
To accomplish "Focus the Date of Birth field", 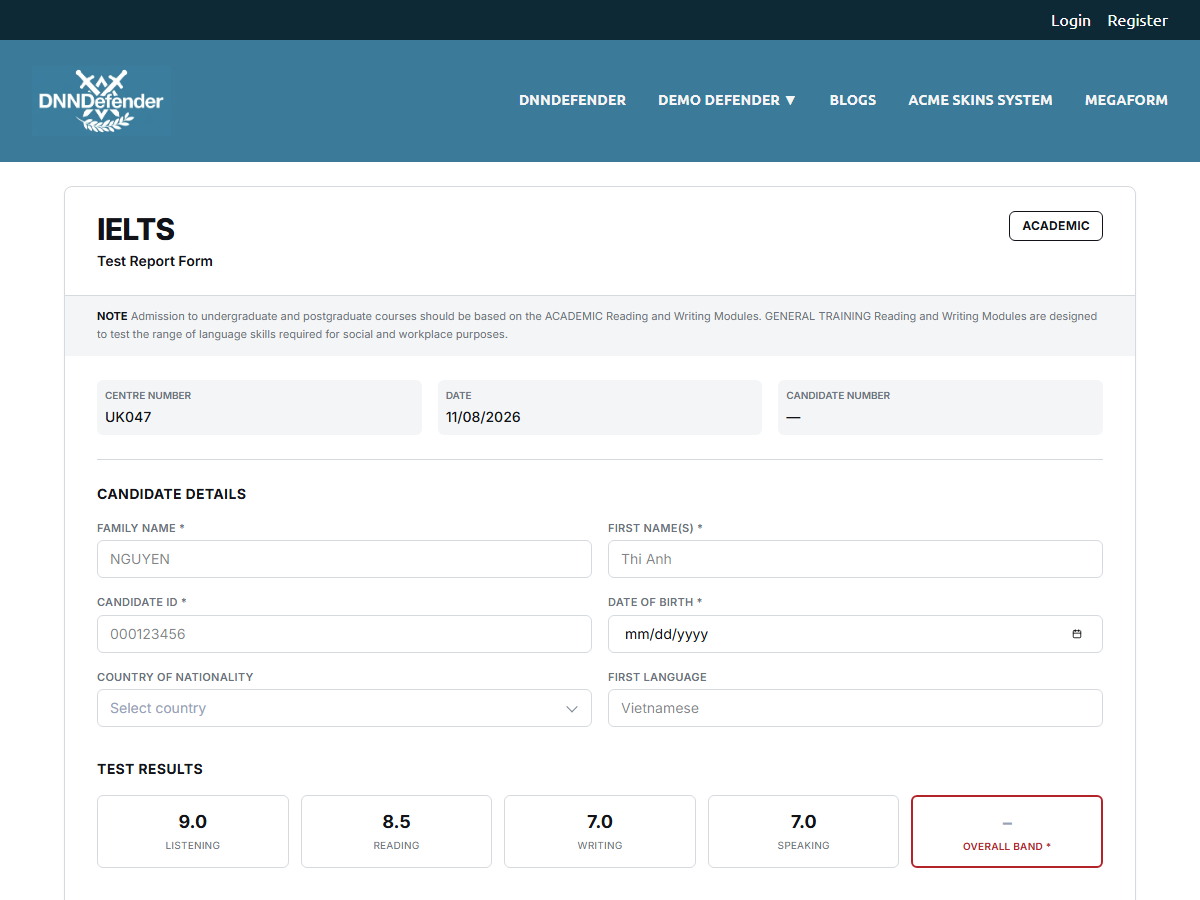I will 855,634.
